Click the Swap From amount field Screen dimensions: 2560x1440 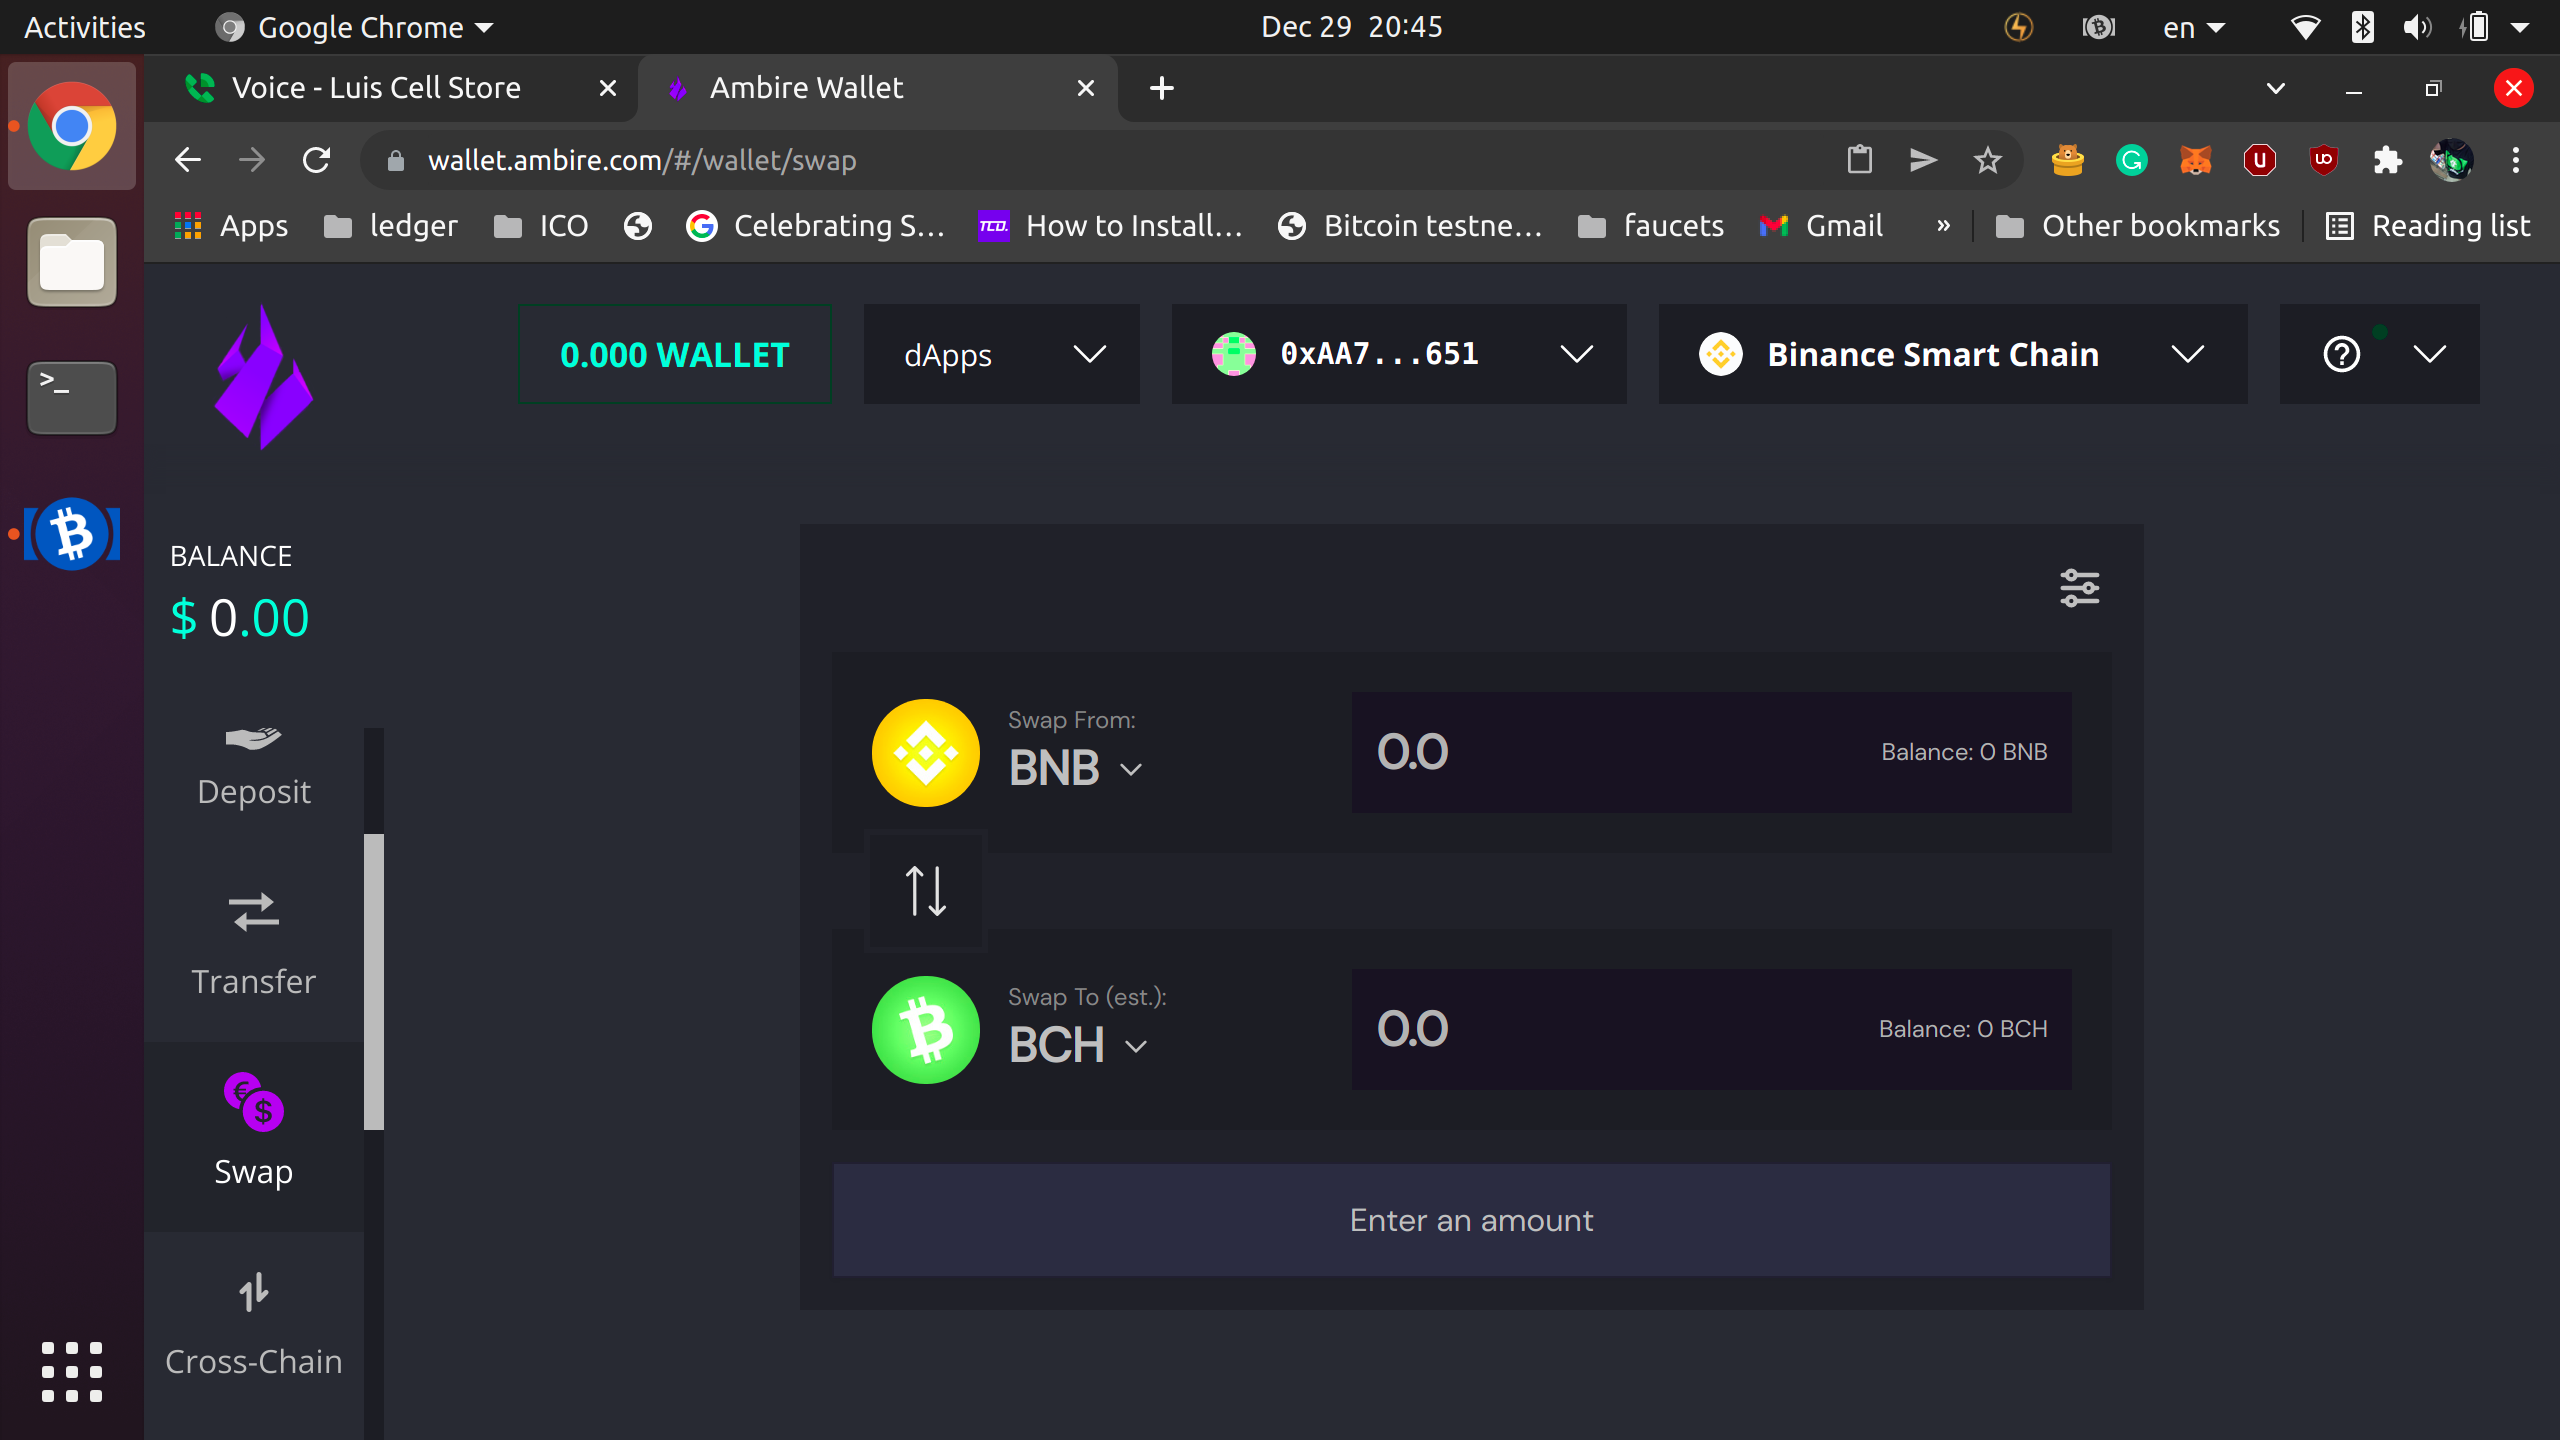(1712, 752)
